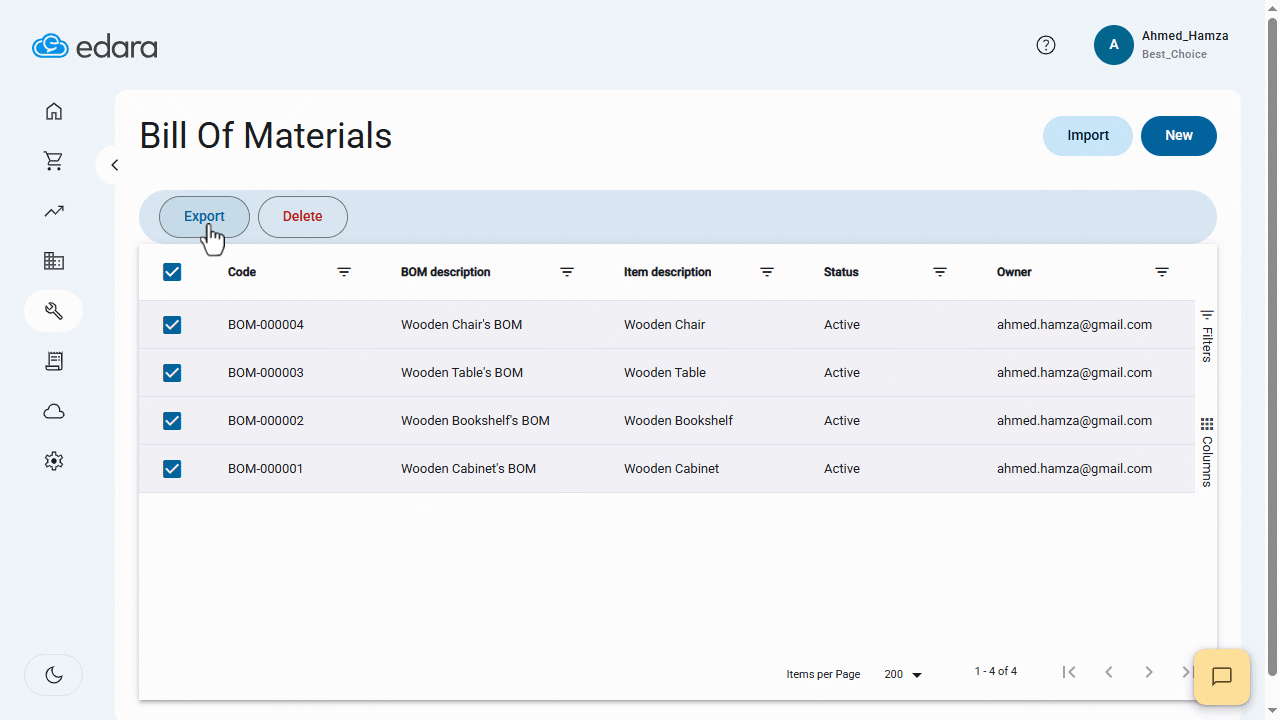Click the page vertical scrollbar

pos(1272,350)
